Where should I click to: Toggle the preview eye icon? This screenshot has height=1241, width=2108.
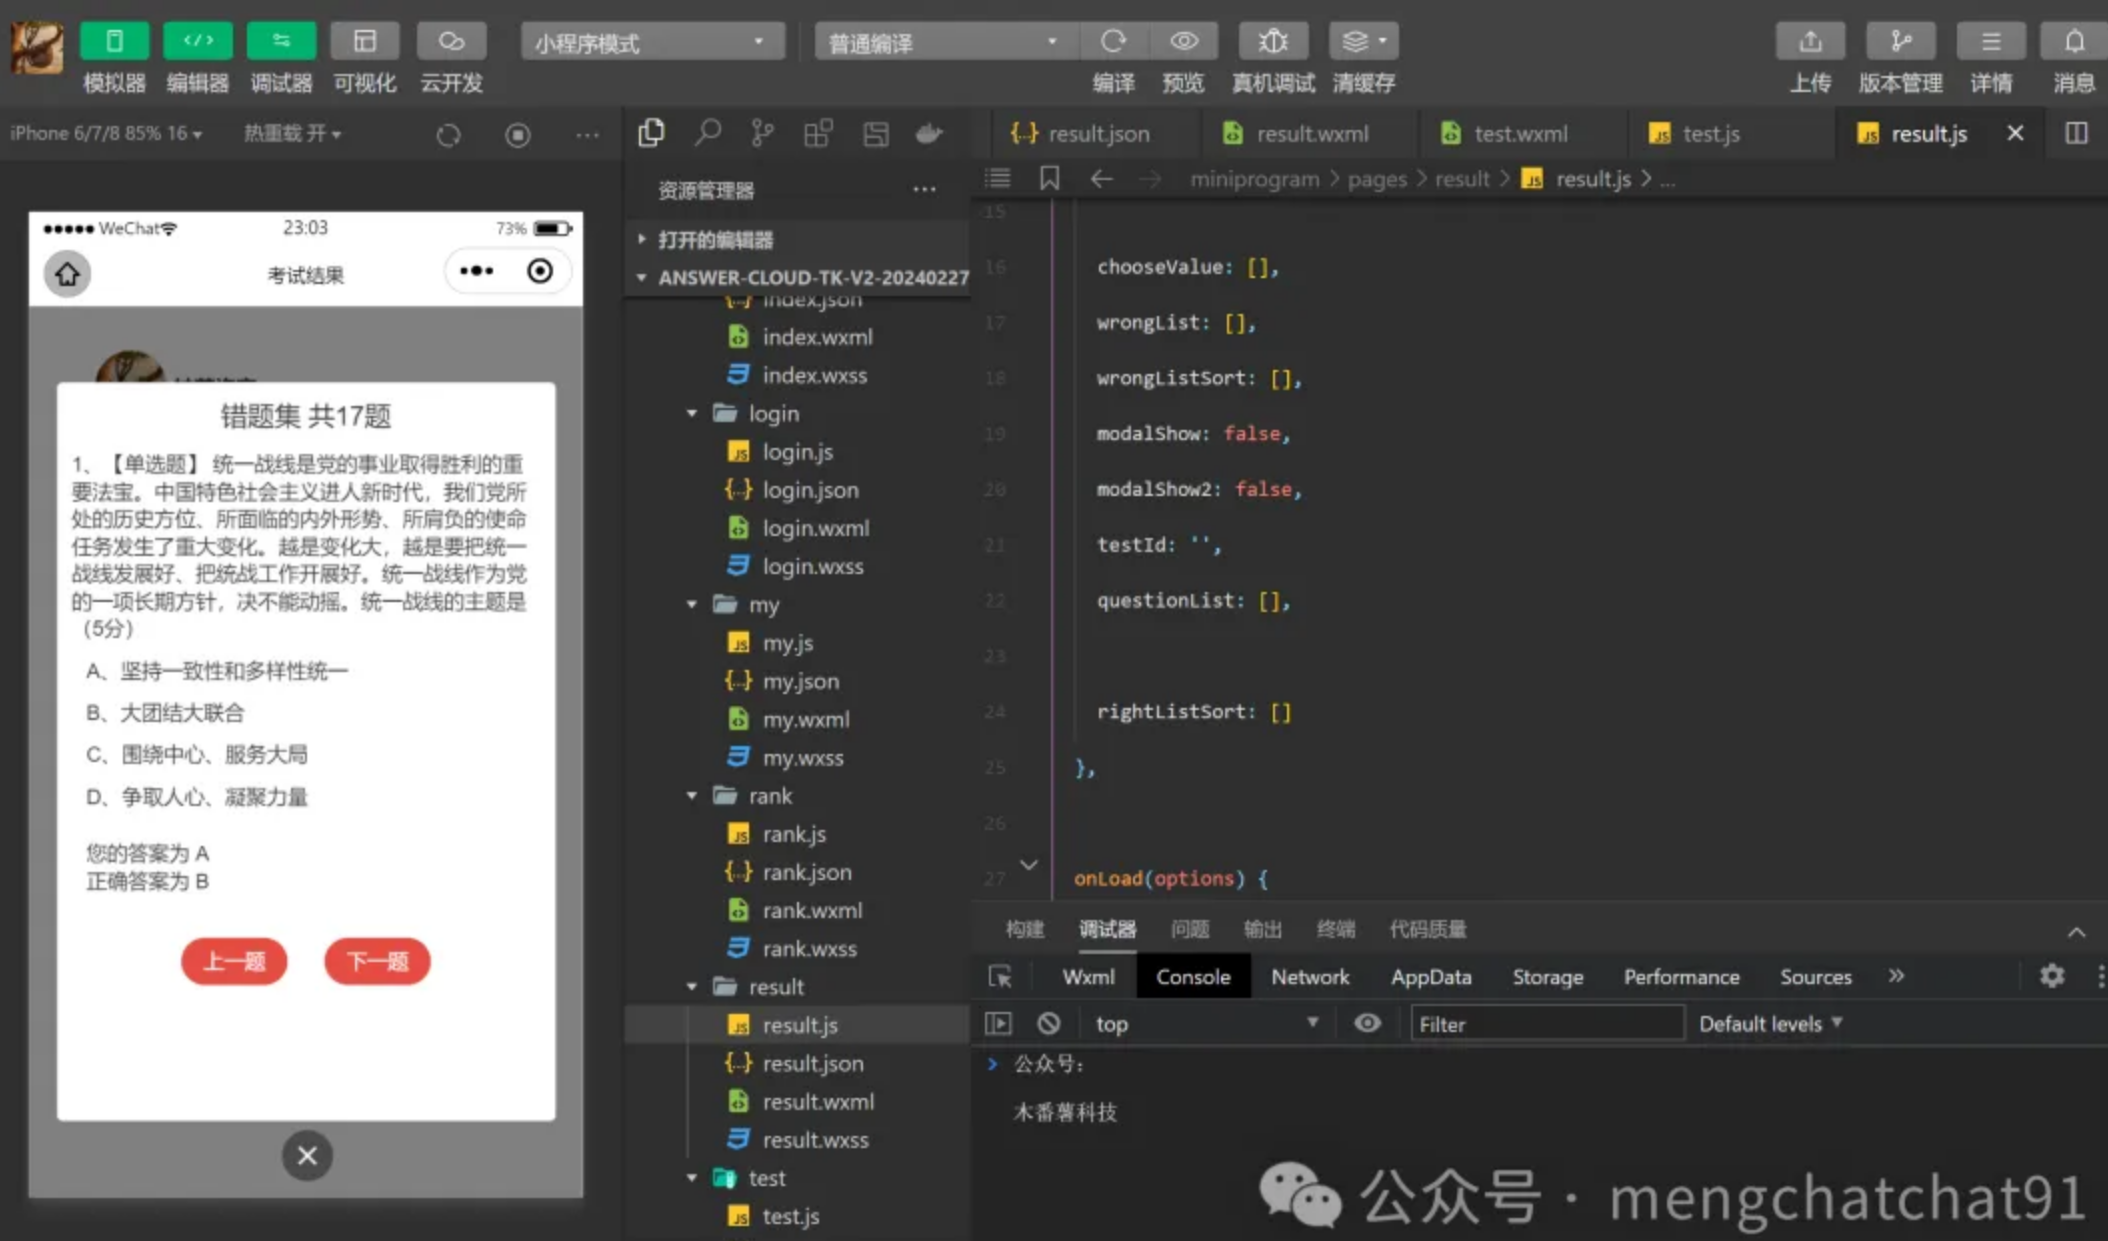(x=1184, y=42)
